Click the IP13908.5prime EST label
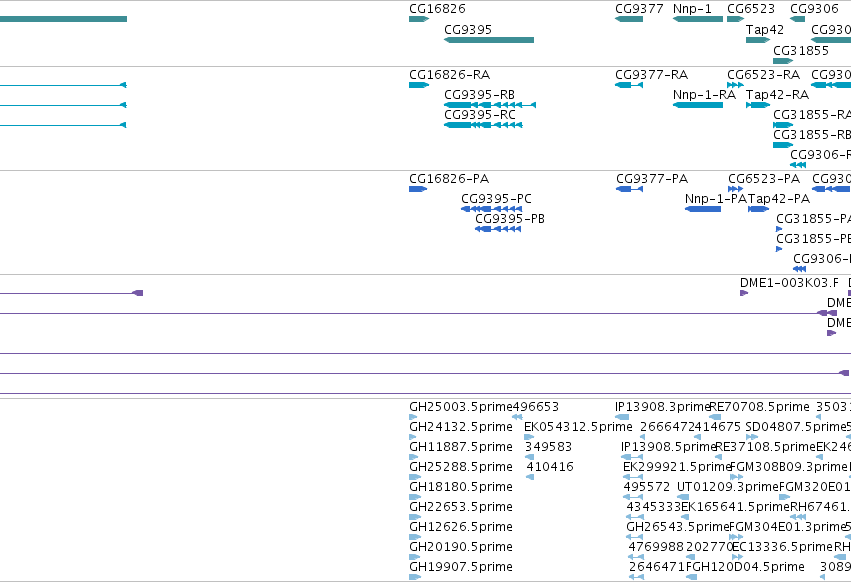The height and width of the screenshot is (582, 851). click(669, 447)
